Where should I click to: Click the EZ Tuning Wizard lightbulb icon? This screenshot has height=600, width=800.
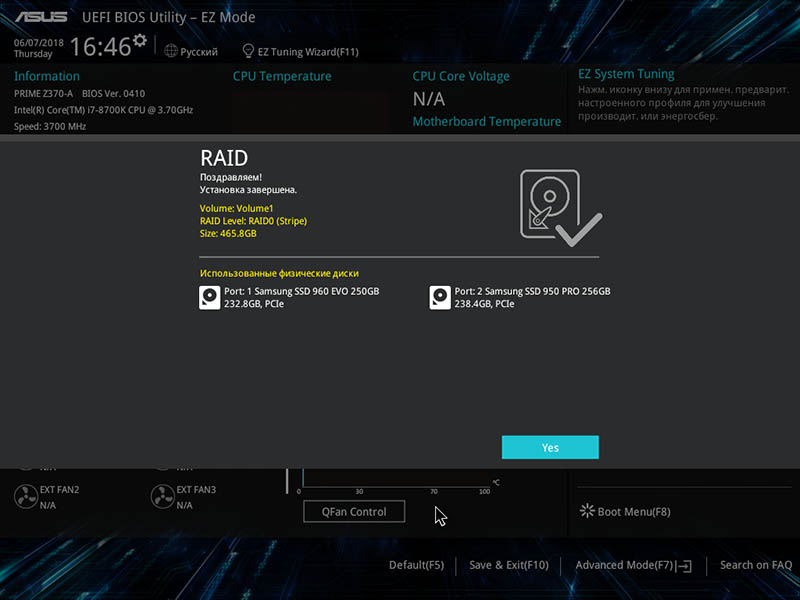point(248,51)
